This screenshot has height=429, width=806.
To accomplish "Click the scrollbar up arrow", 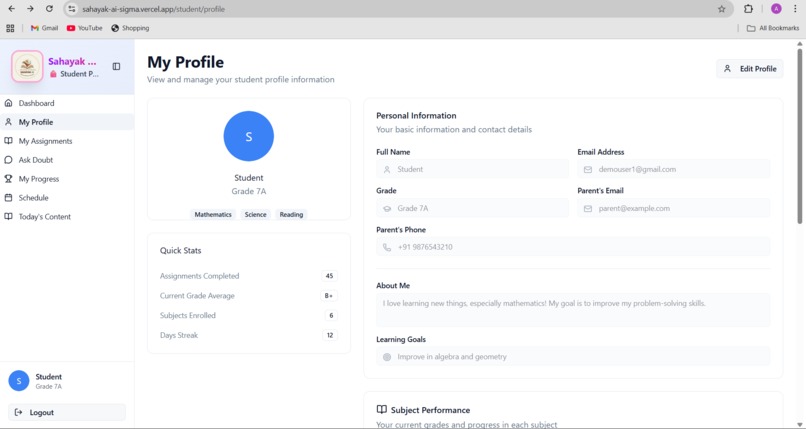I will pyautogui.click(x=800, y=45).
